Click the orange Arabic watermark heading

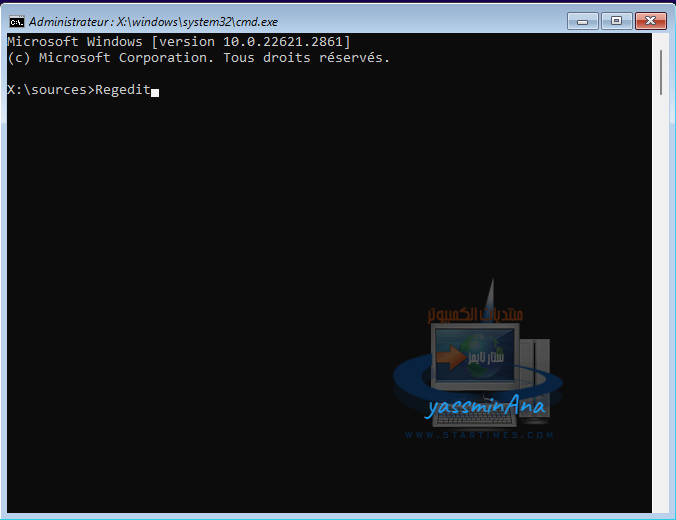475,315
